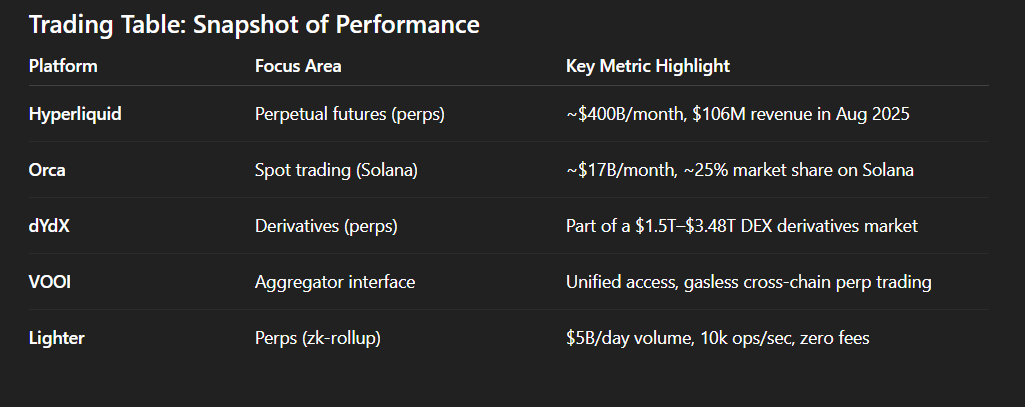Image resolution: width=1025 pixels, height=407 pixels.
Task: Click the Derivatives (perps) cell
Action: click(326, 226)
